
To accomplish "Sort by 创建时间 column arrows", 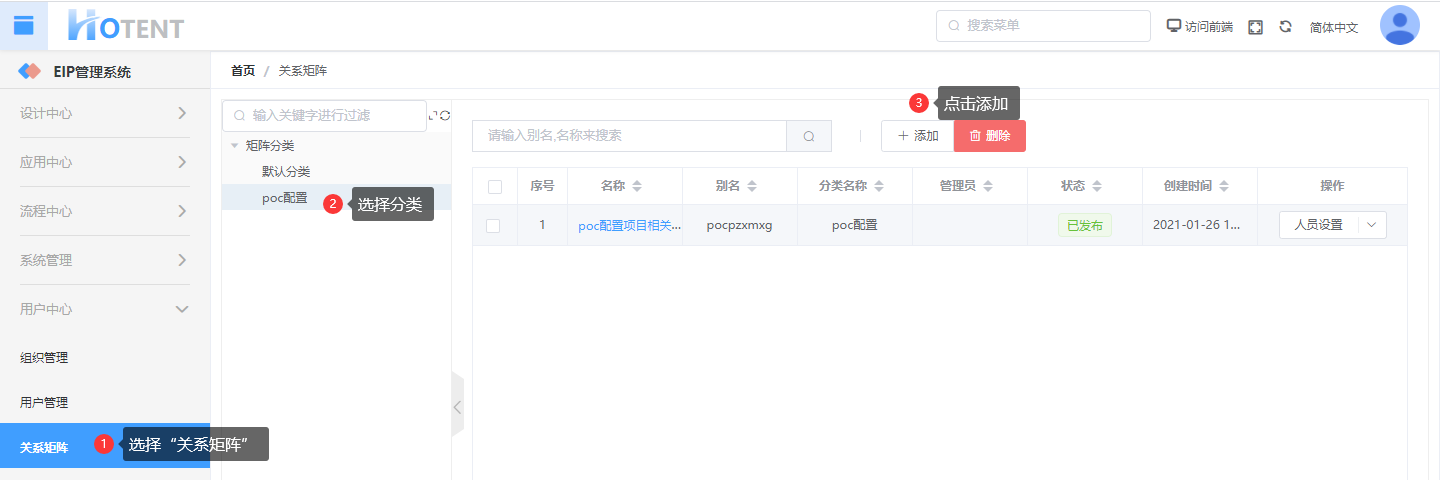I will pos(1224,186).
